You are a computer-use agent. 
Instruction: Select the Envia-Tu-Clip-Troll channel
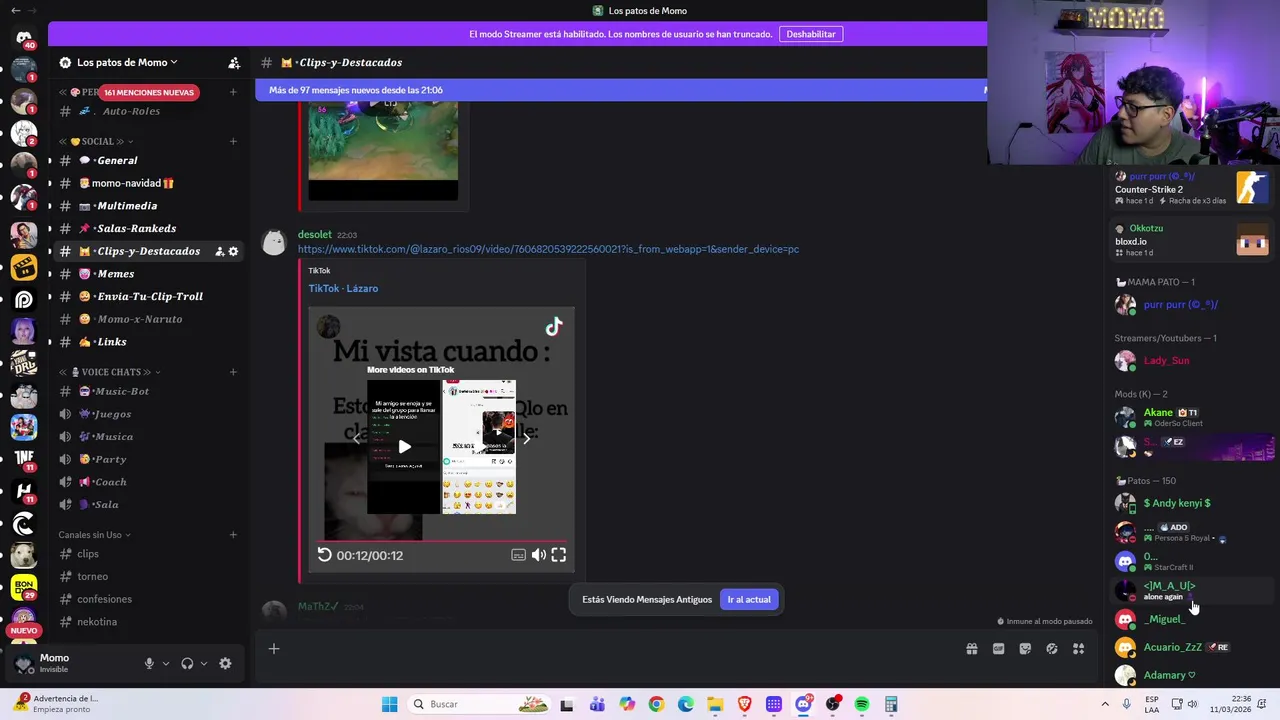click(x=148, y=296)
